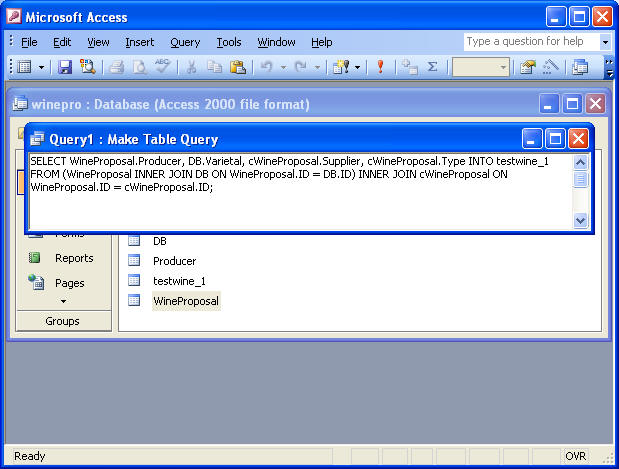This screenshot has width=619, height=469.
Task: Click the Groups bar button
Action: tap(63, 321)
